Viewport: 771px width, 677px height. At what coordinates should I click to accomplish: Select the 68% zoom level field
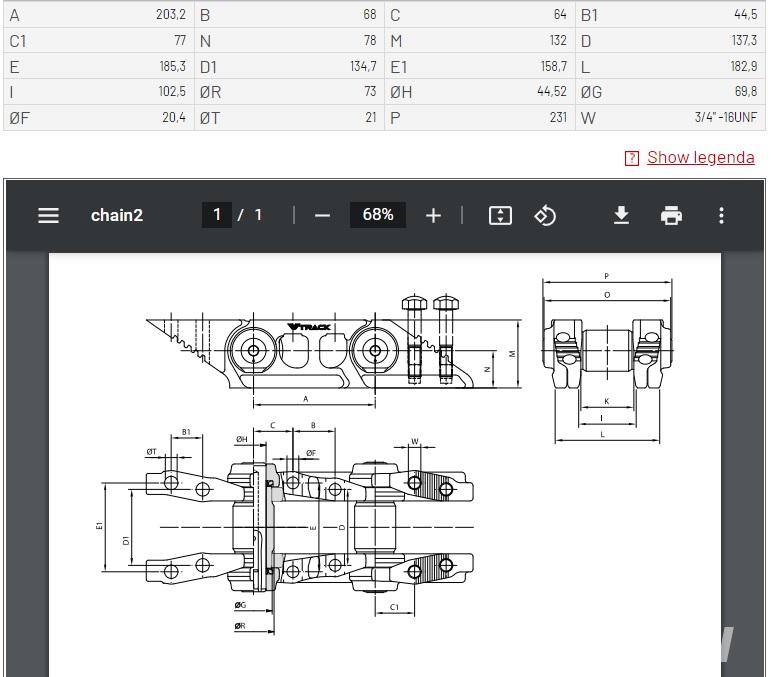[378, 215]
